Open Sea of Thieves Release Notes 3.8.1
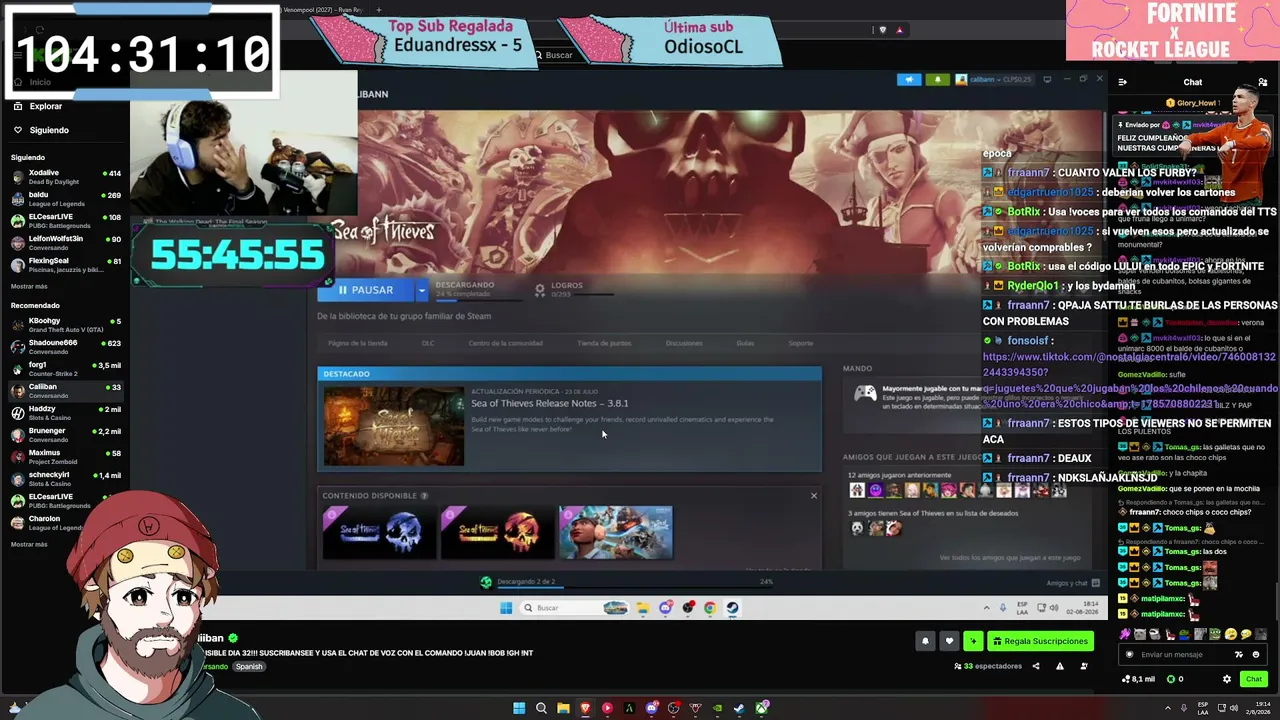 point(550,403)
